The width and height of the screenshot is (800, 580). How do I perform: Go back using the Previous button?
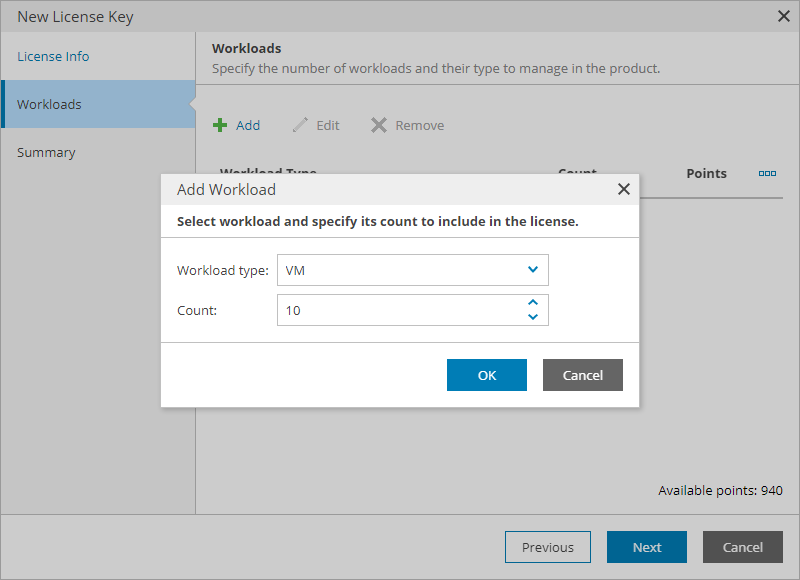[548, 547]
